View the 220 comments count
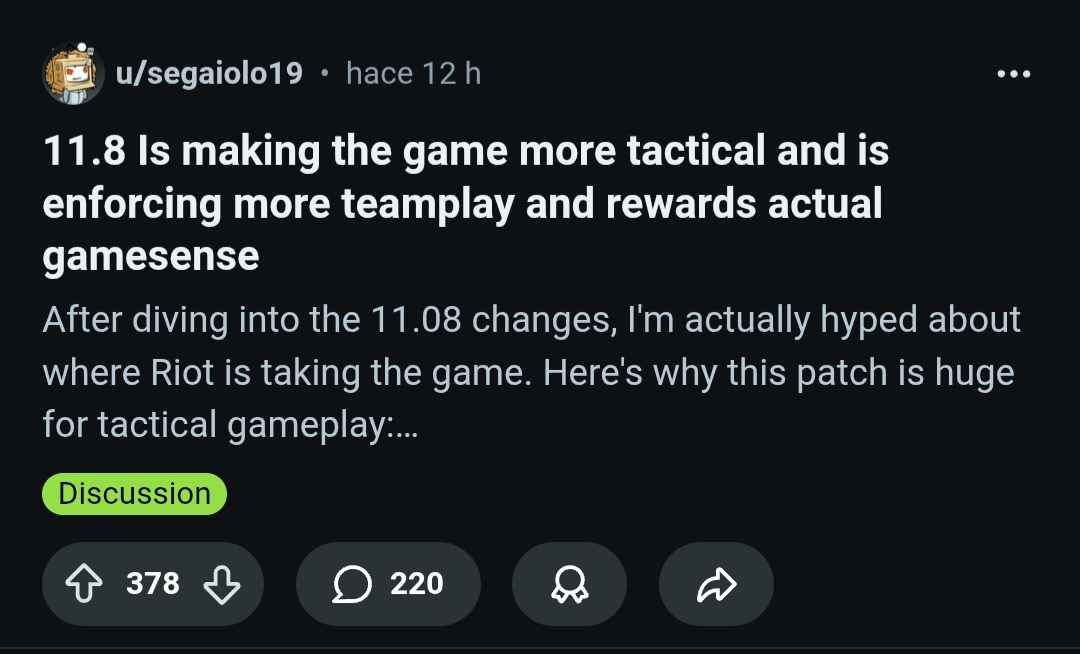1080x654 pixels. pos(416,584)
